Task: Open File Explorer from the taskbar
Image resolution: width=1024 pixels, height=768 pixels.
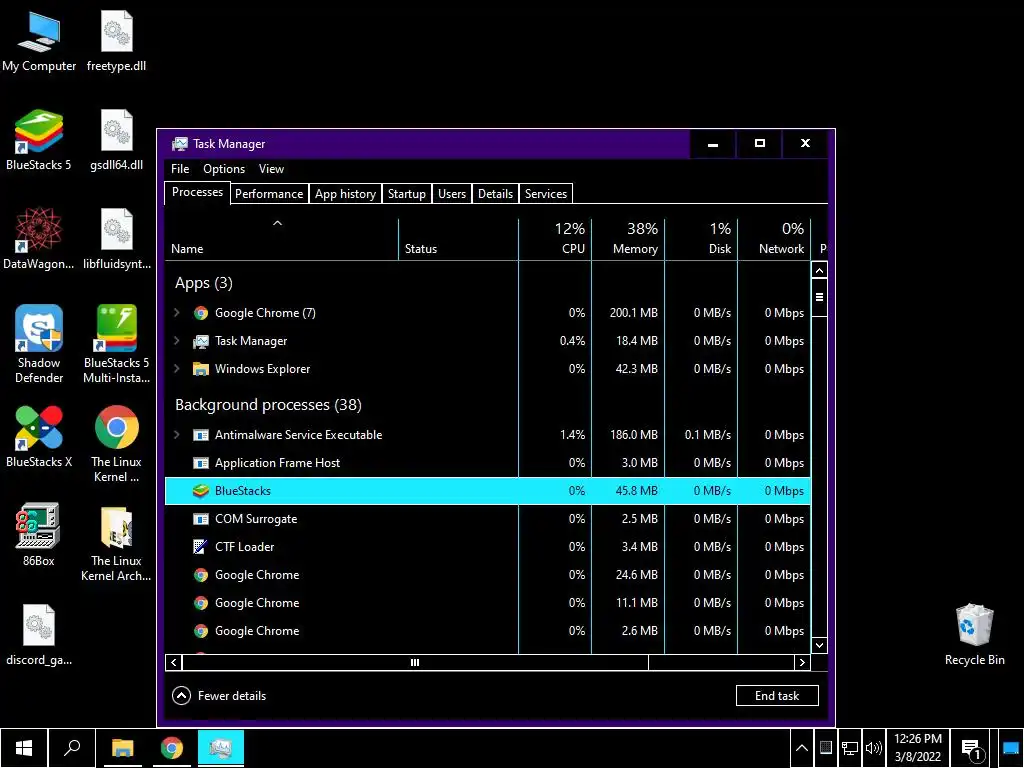Action: pos(122,748)
